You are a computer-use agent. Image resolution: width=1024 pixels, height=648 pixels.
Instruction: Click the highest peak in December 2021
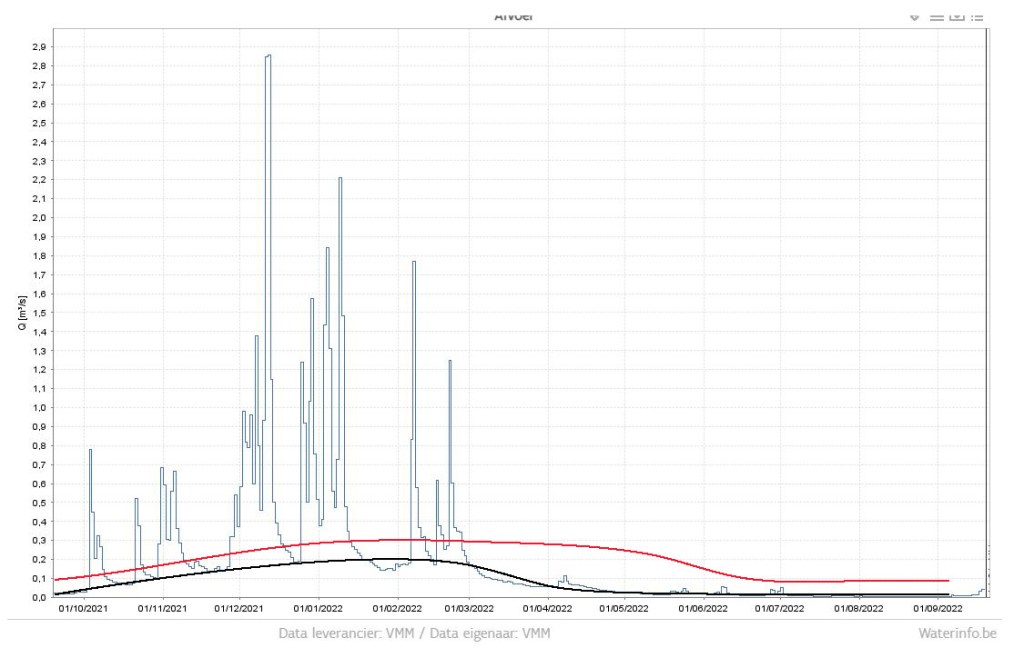coord(268,56)
